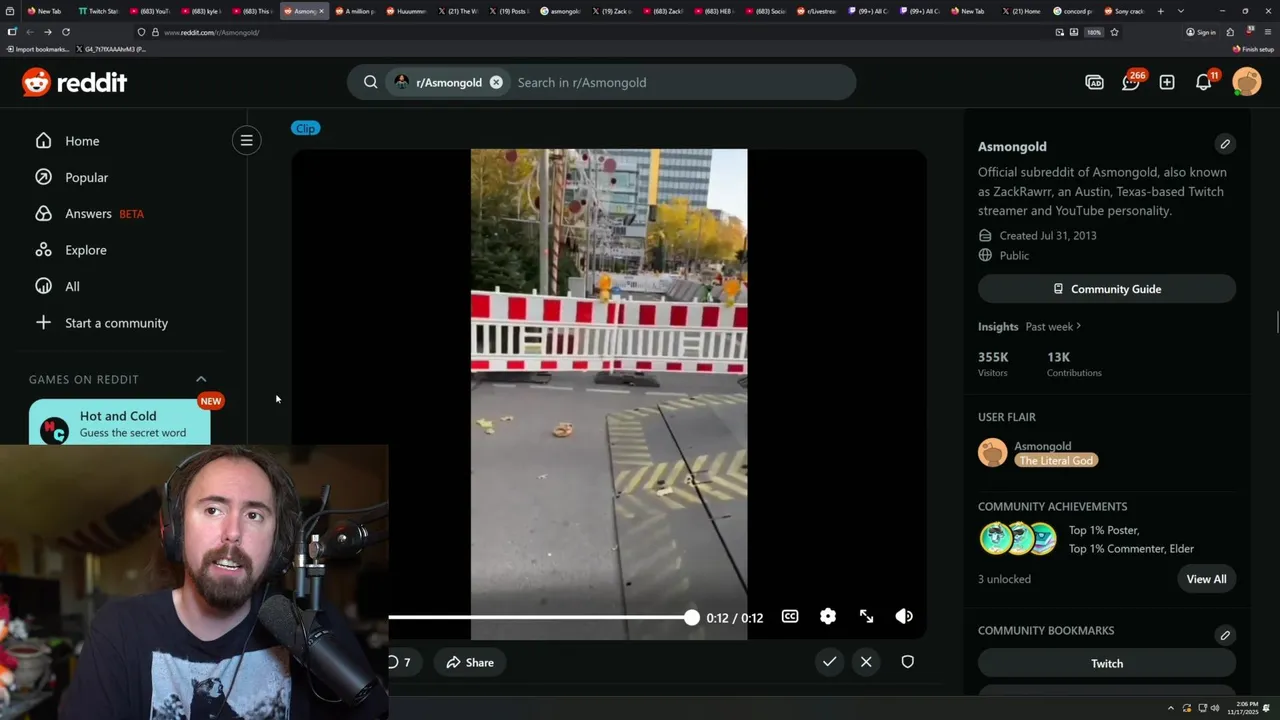
Task: Reload the page
Action: [66, 32]
